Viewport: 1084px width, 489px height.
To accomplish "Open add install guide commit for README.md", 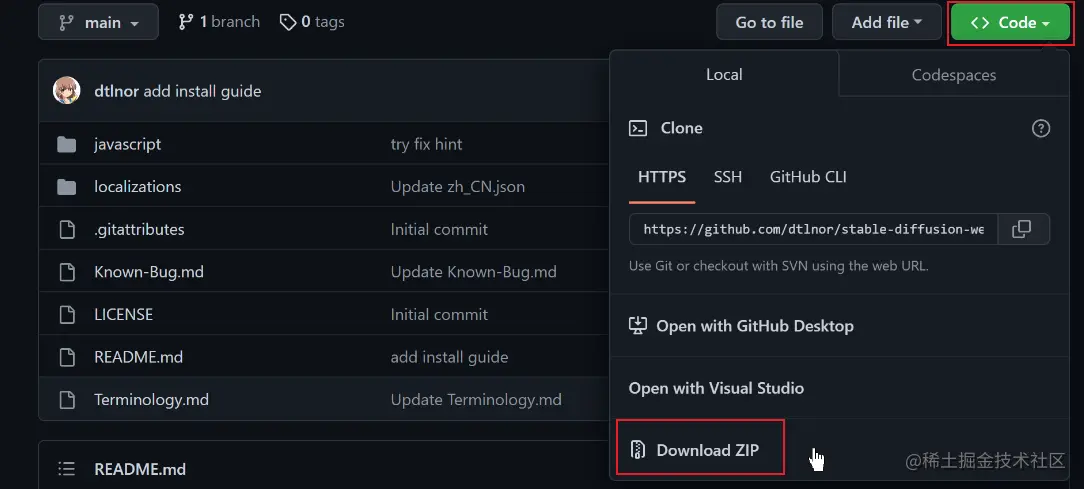I will [449, 358].
